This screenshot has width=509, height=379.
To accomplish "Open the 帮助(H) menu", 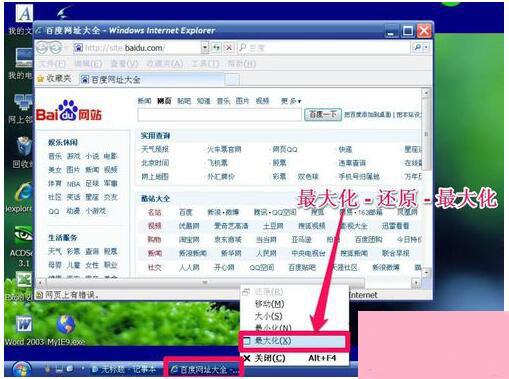I will tap(242, 63).
